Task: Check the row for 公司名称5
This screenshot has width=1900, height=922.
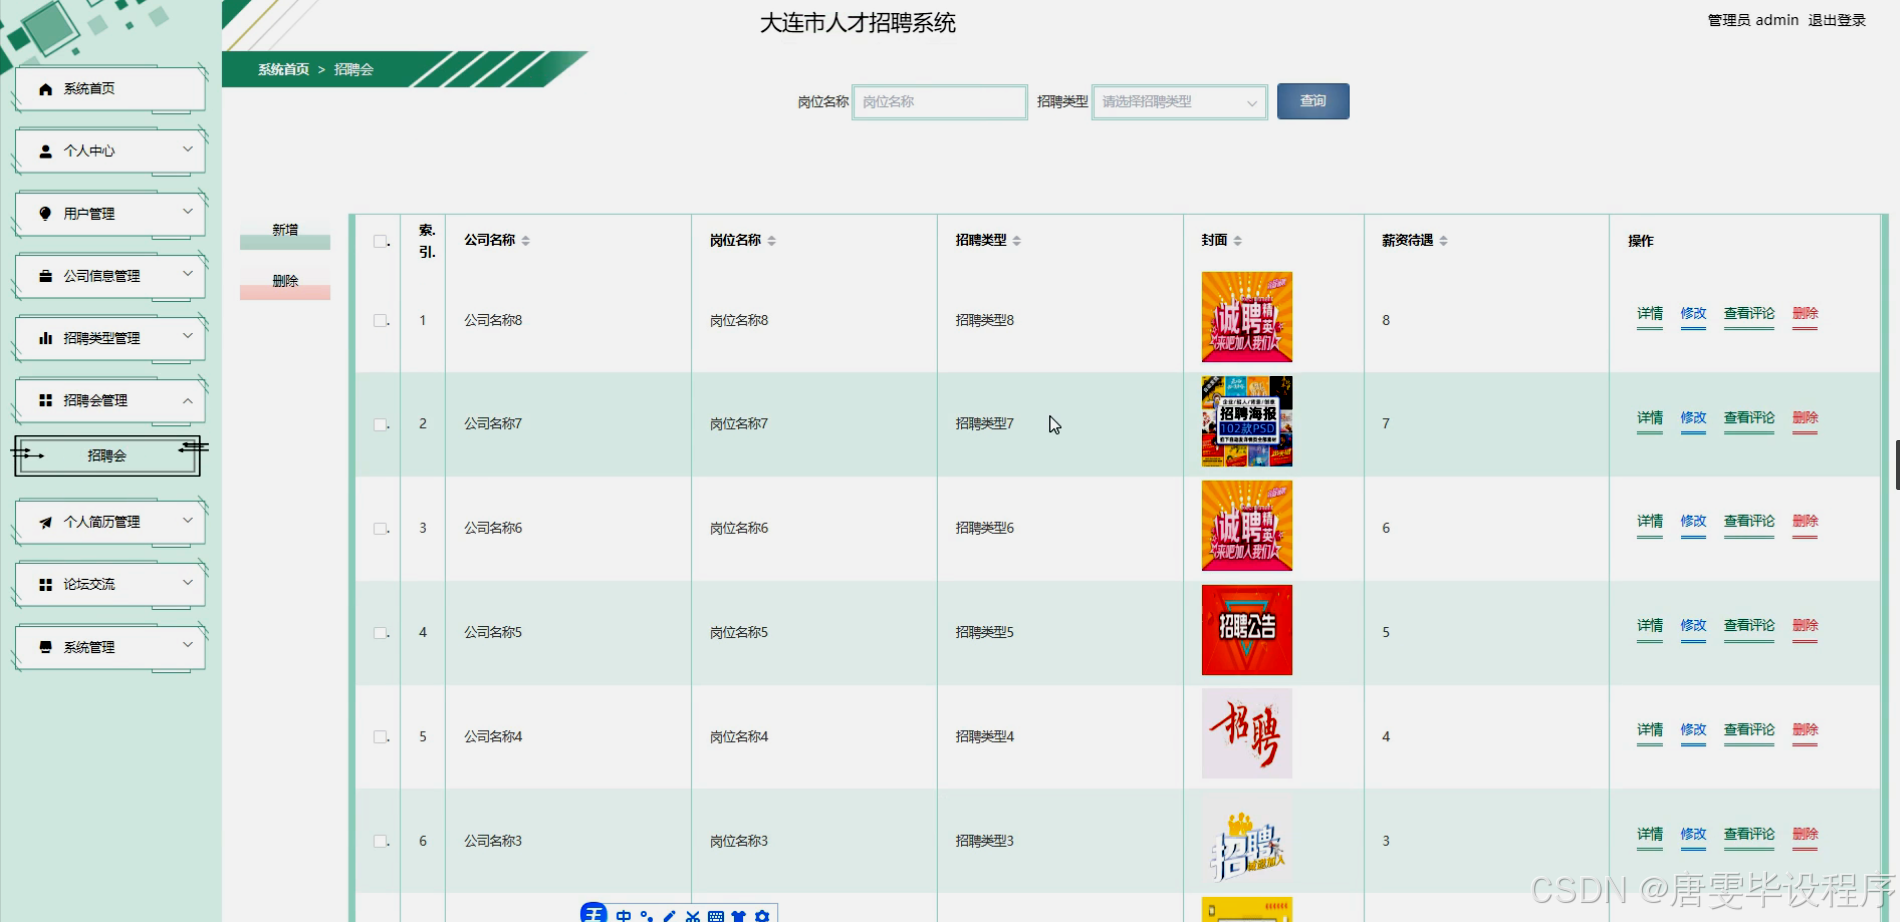Action: [380, 633]
